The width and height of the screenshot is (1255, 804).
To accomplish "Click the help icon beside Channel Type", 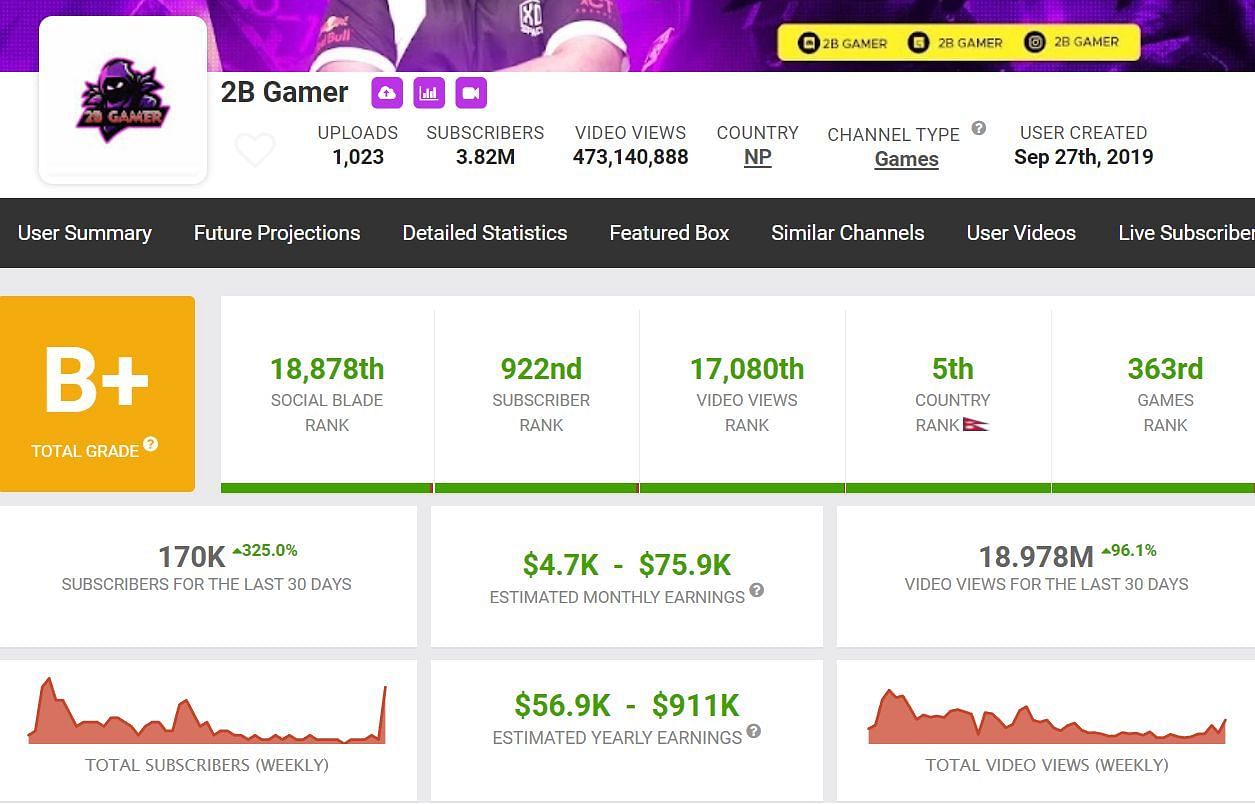I will tap(979, 128).
